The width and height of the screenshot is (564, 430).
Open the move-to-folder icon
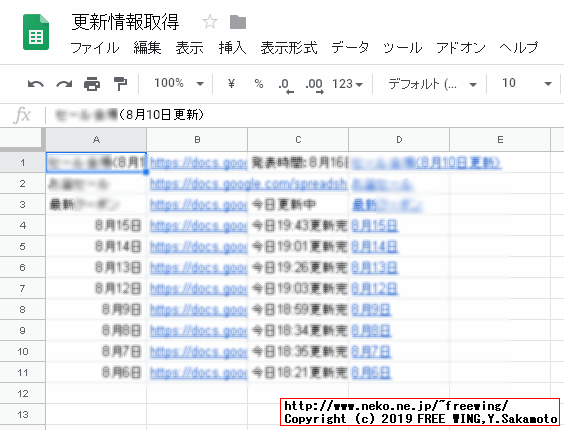238,22
